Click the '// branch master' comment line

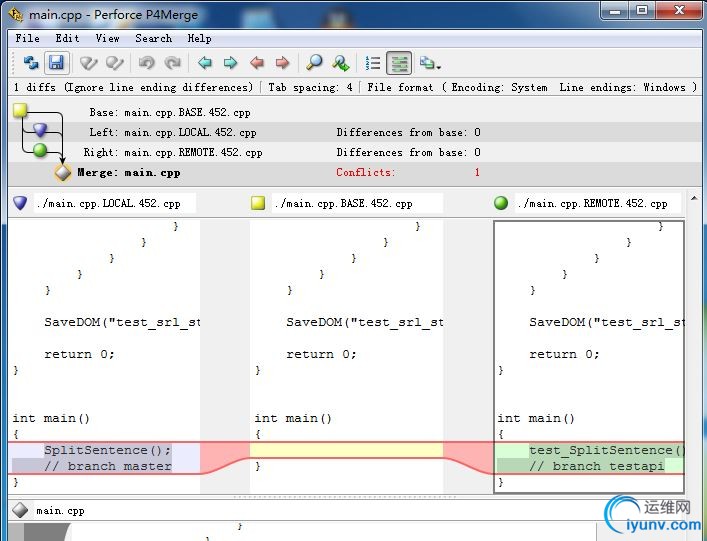(108, 466)
